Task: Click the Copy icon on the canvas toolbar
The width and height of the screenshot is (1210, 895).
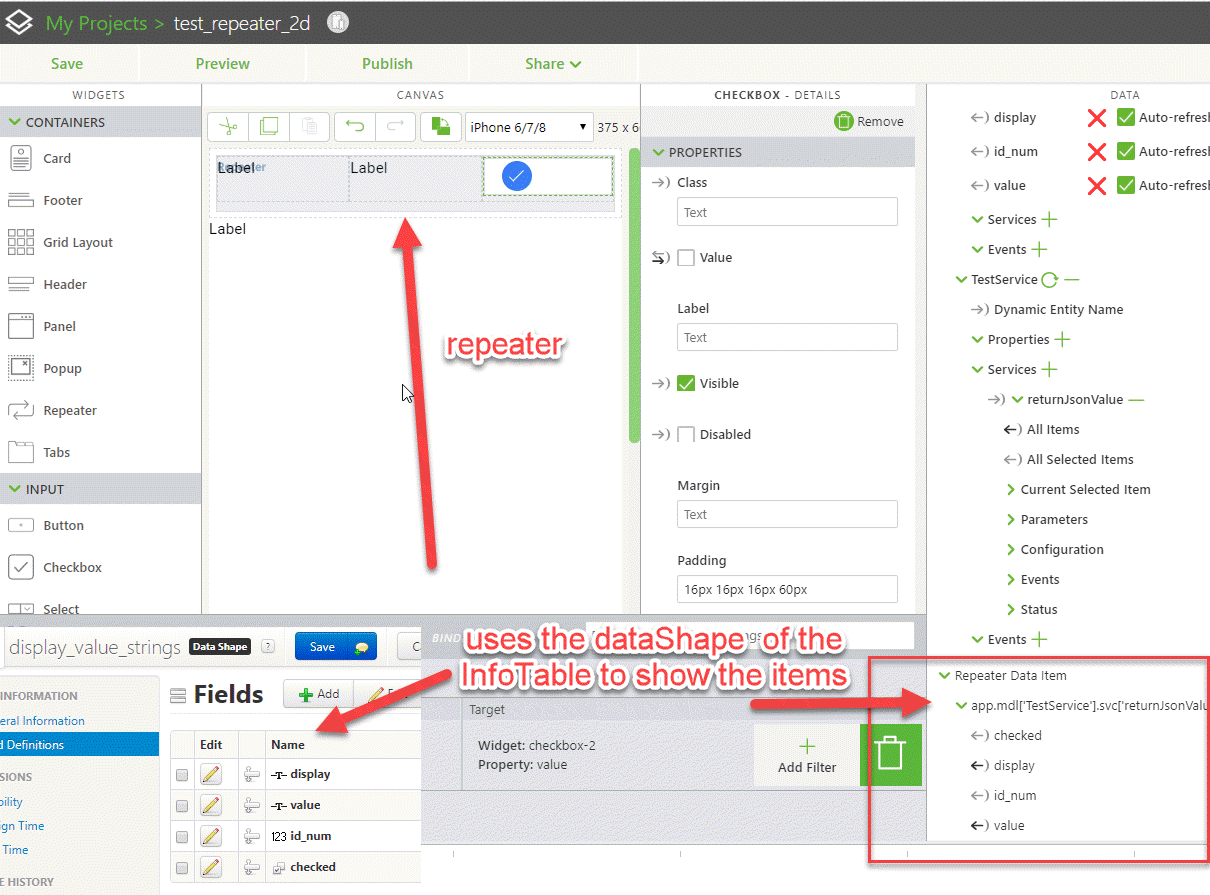Action: [x=268, y=126]
